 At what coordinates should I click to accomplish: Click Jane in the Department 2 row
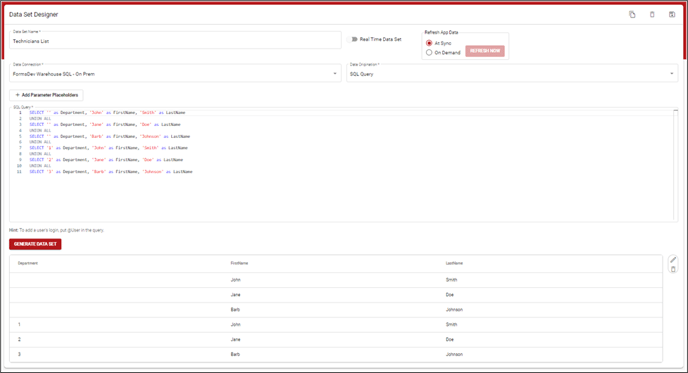pyautogui.click(x=236, y=340)
